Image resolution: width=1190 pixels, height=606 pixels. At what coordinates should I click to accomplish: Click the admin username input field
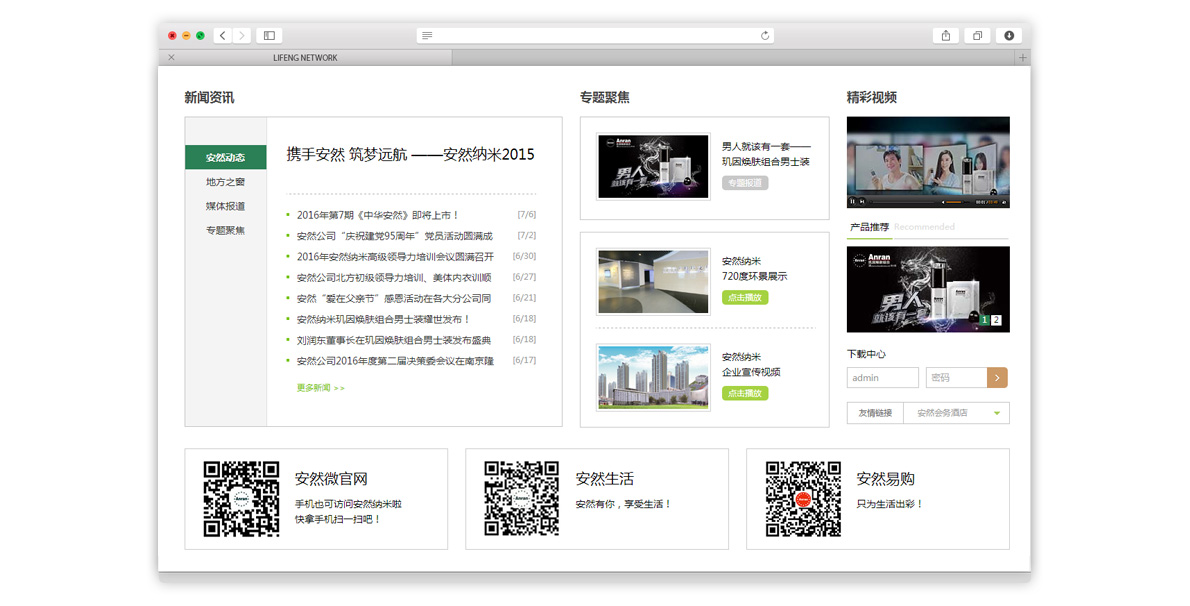[882, 378]
